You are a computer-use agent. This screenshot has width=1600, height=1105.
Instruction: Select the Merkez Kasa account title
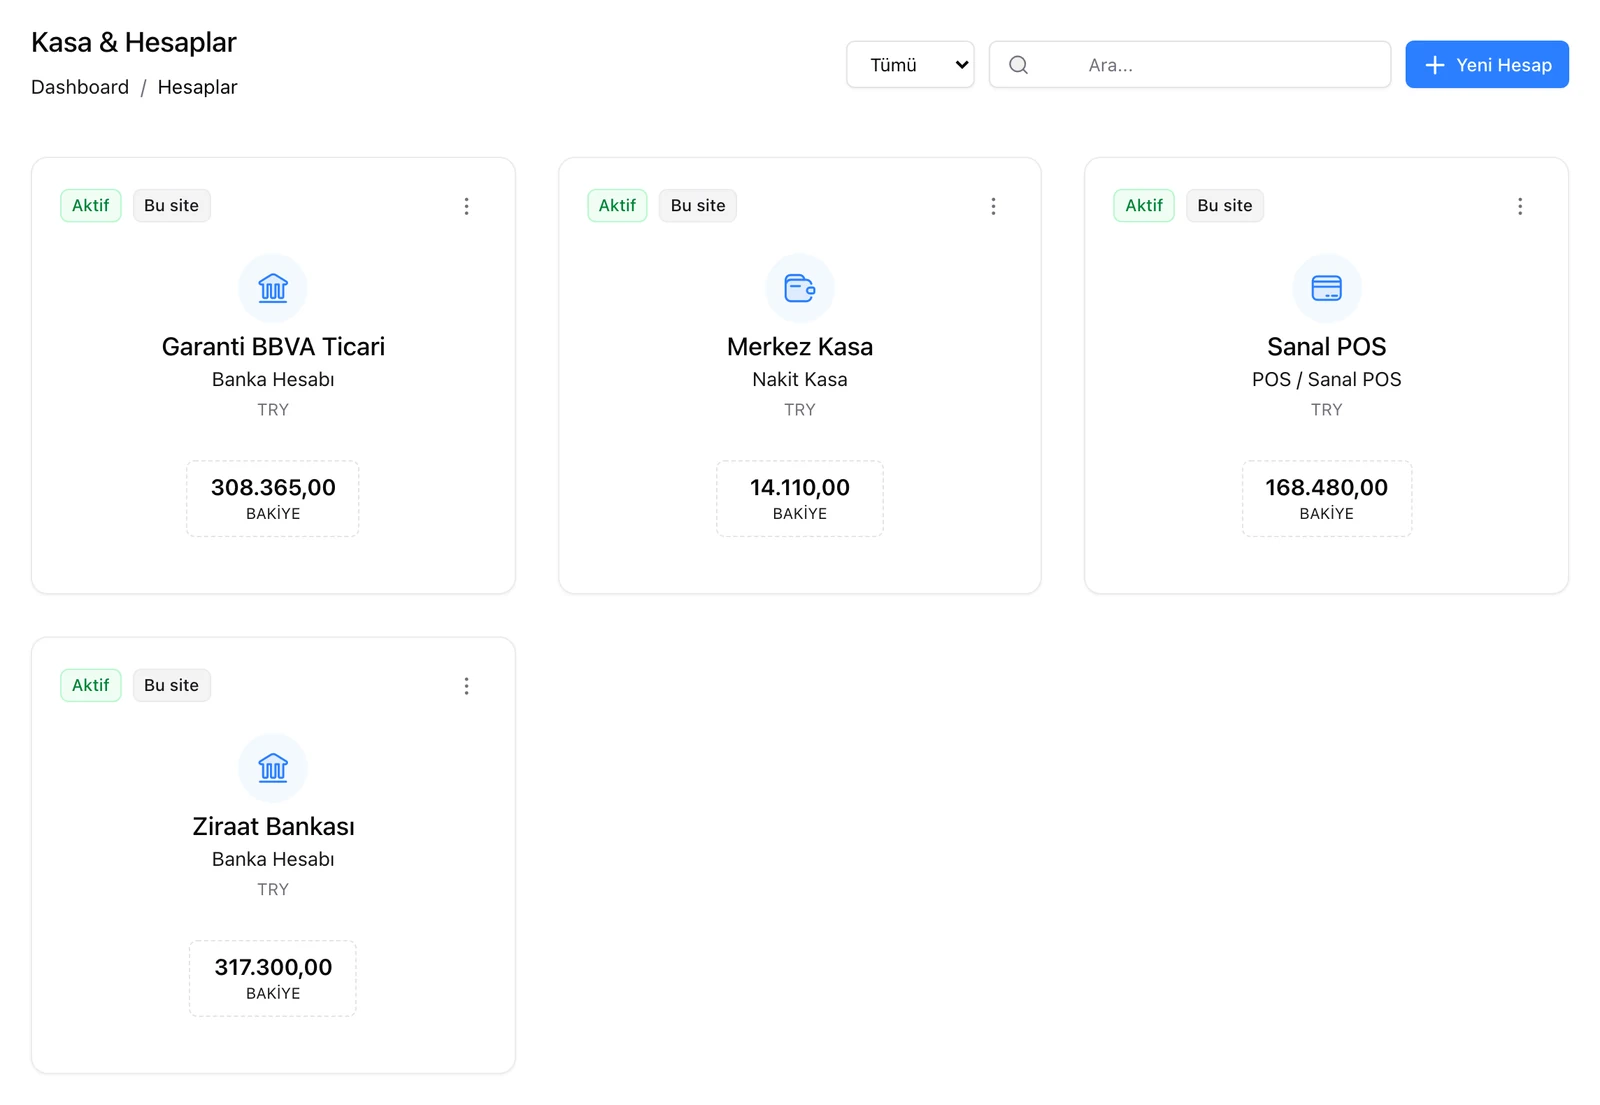coord(800,347)
